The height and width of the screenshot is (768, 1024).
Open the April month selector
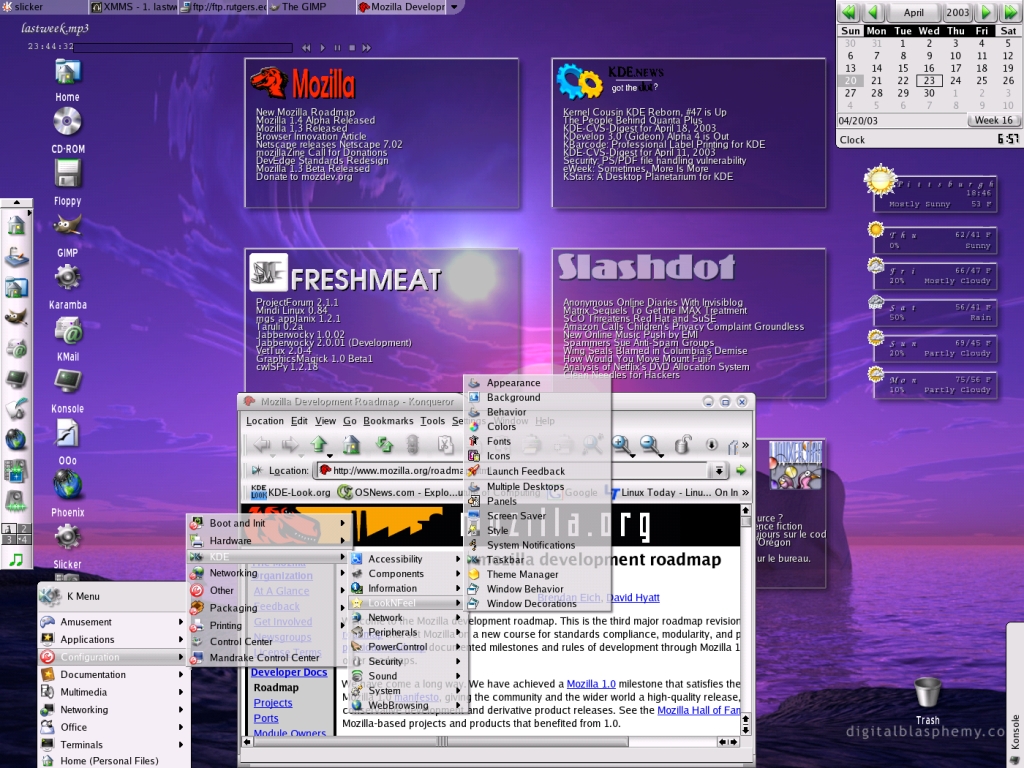click(x=913, y=12)
